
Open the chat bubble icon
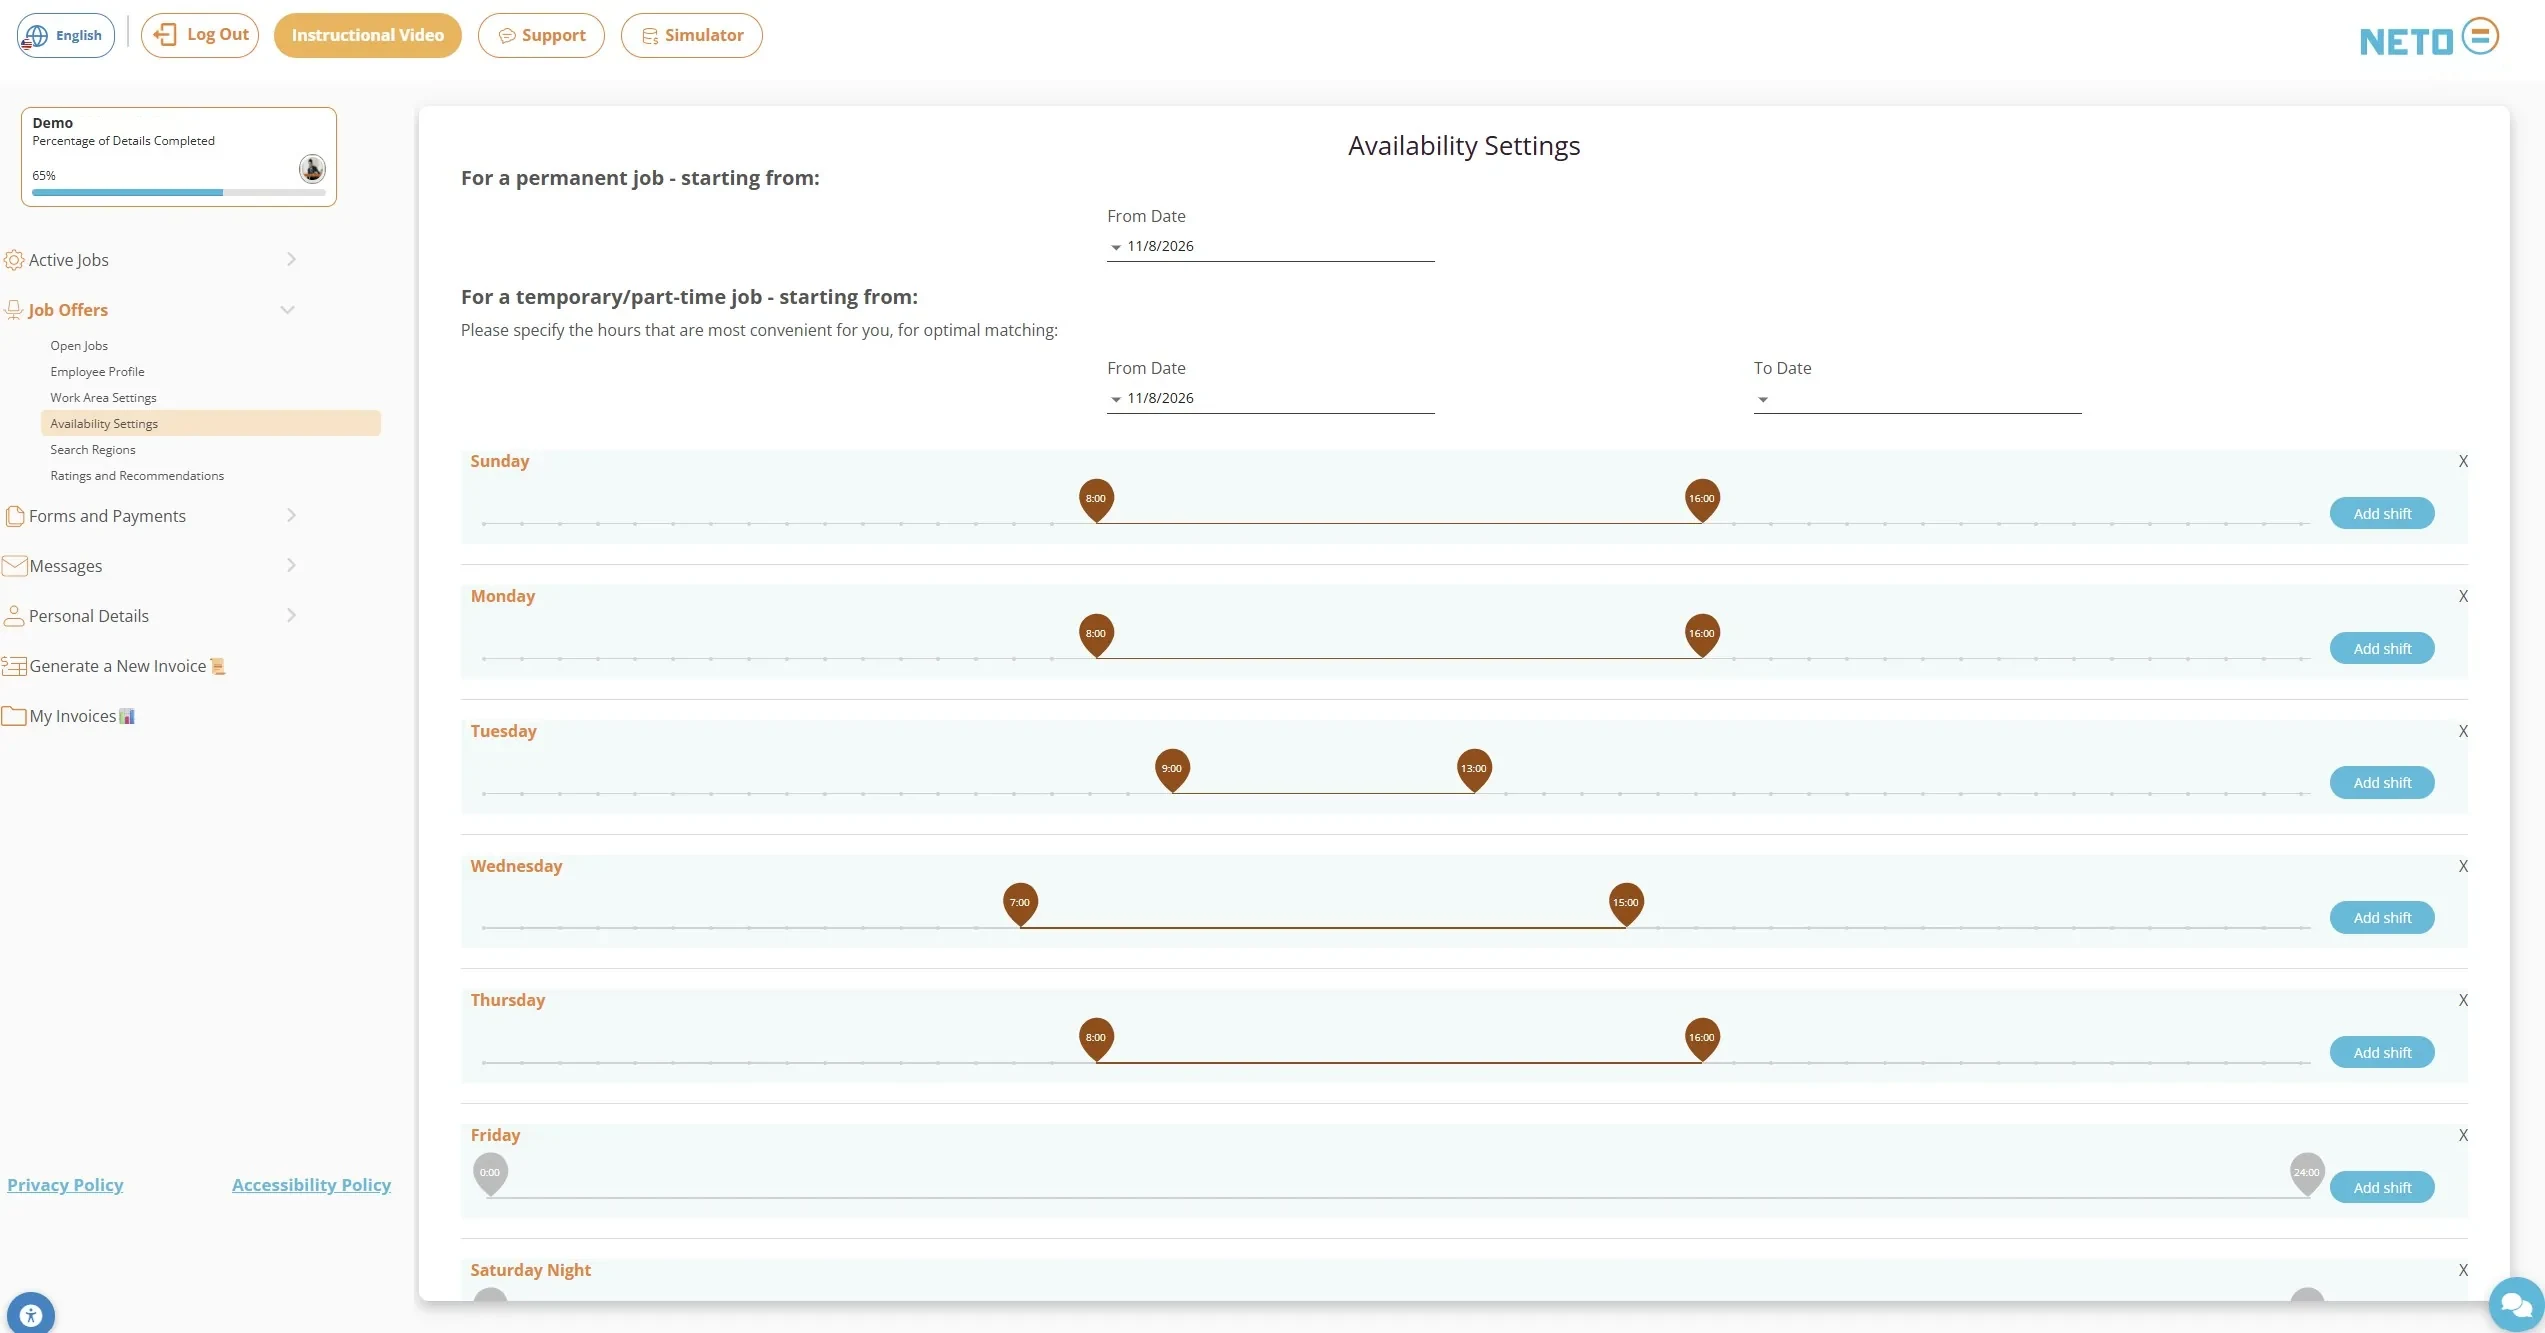point(2515,1304)
